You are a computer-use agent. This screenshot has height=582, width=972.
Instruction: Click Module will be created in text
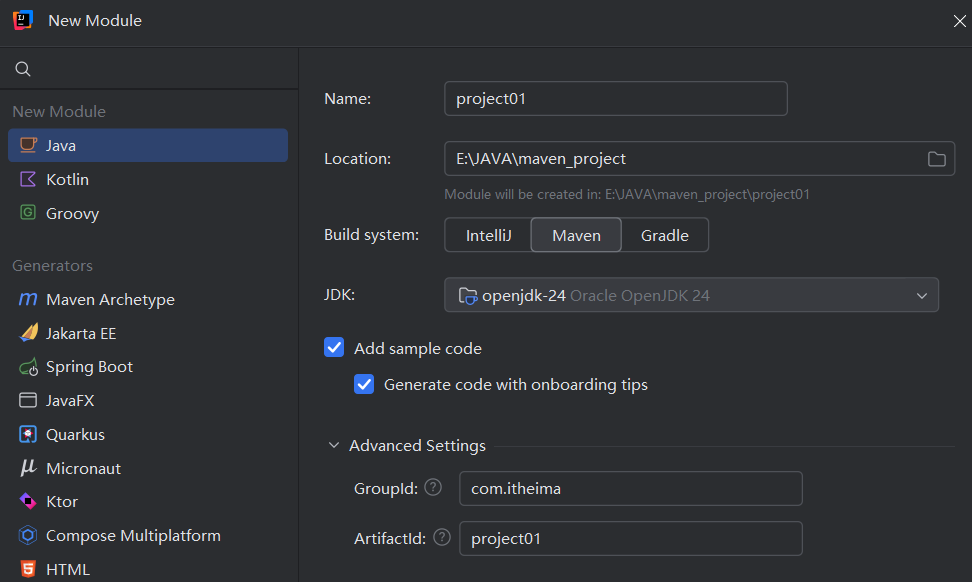[627, 194]
